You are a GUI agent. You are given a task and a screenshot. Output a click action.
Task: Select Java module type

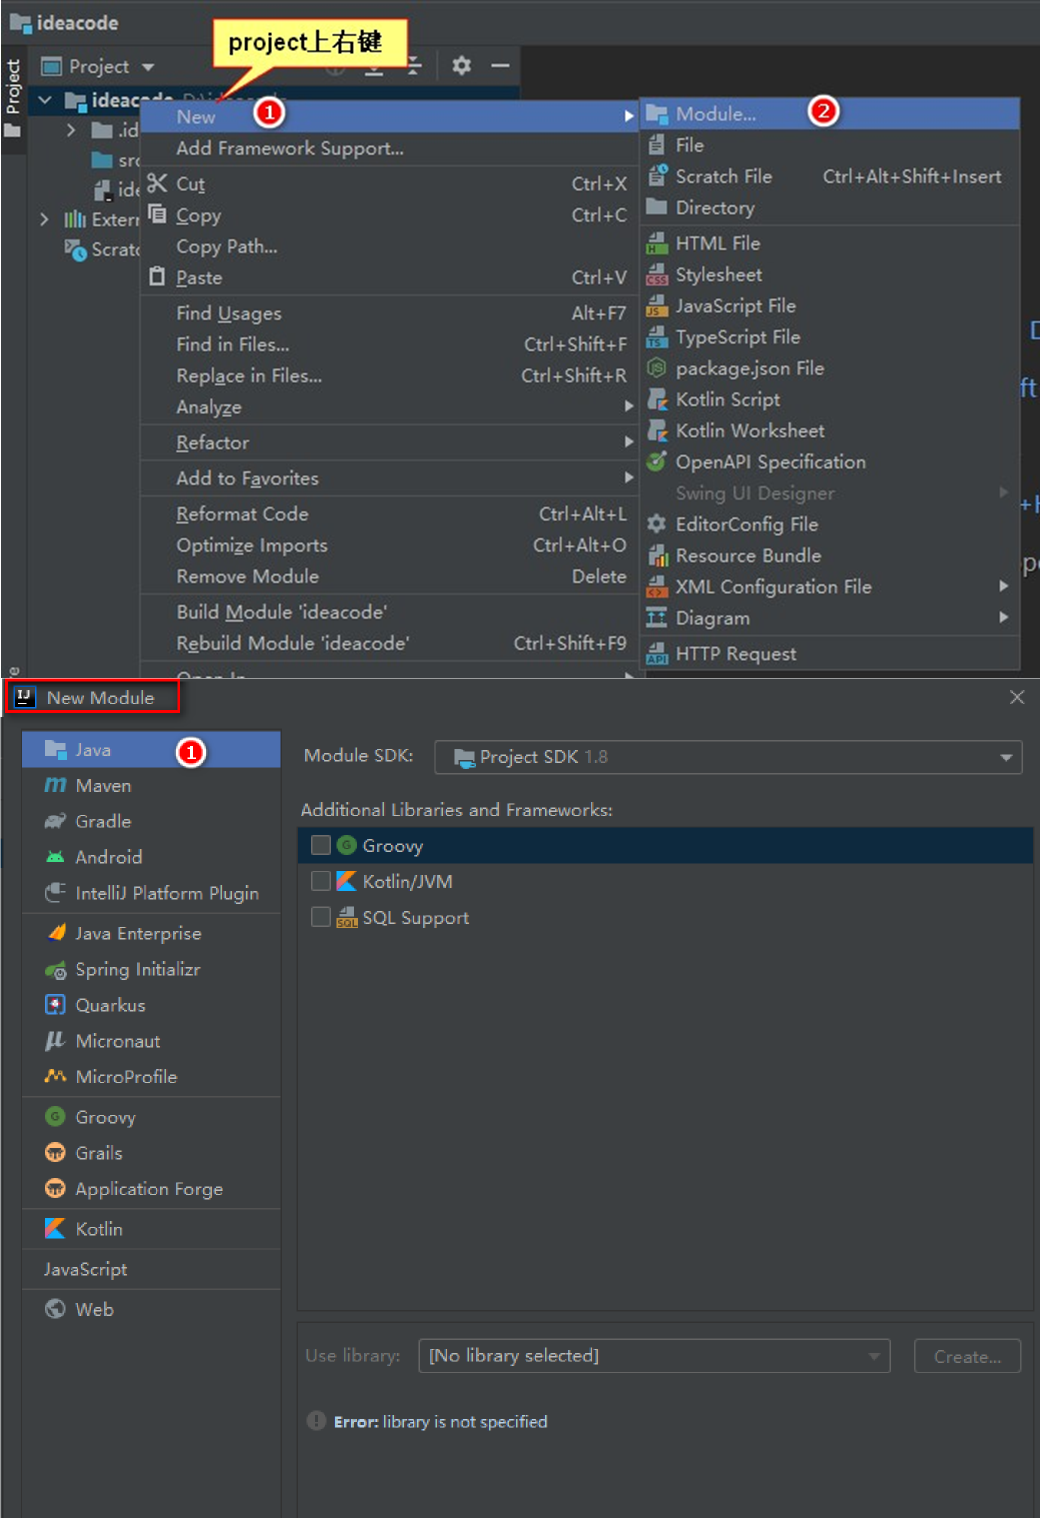click(151, 750)
